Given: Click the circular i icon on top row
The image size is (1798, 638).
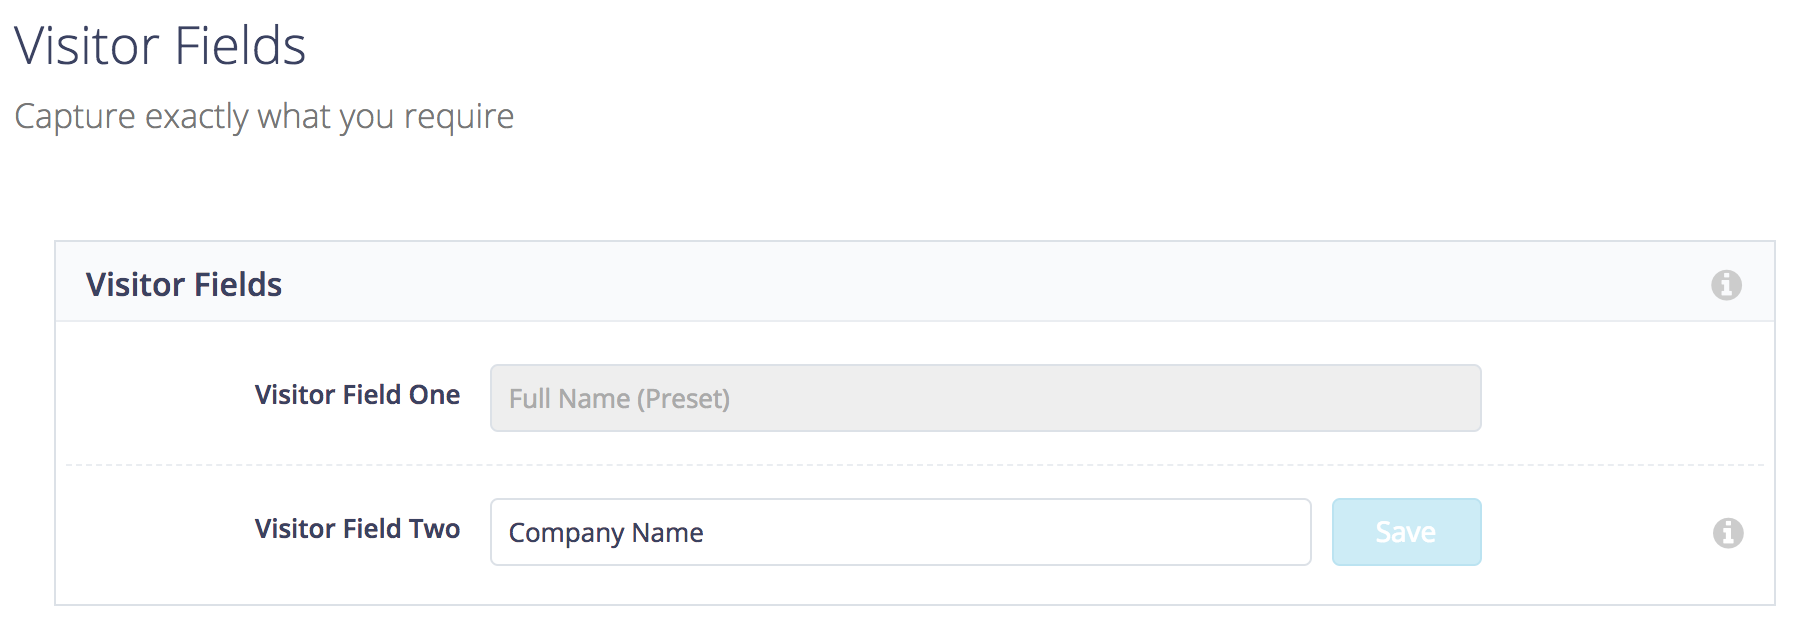Looking at the screenshot, I should click(x=1726, y=285).
